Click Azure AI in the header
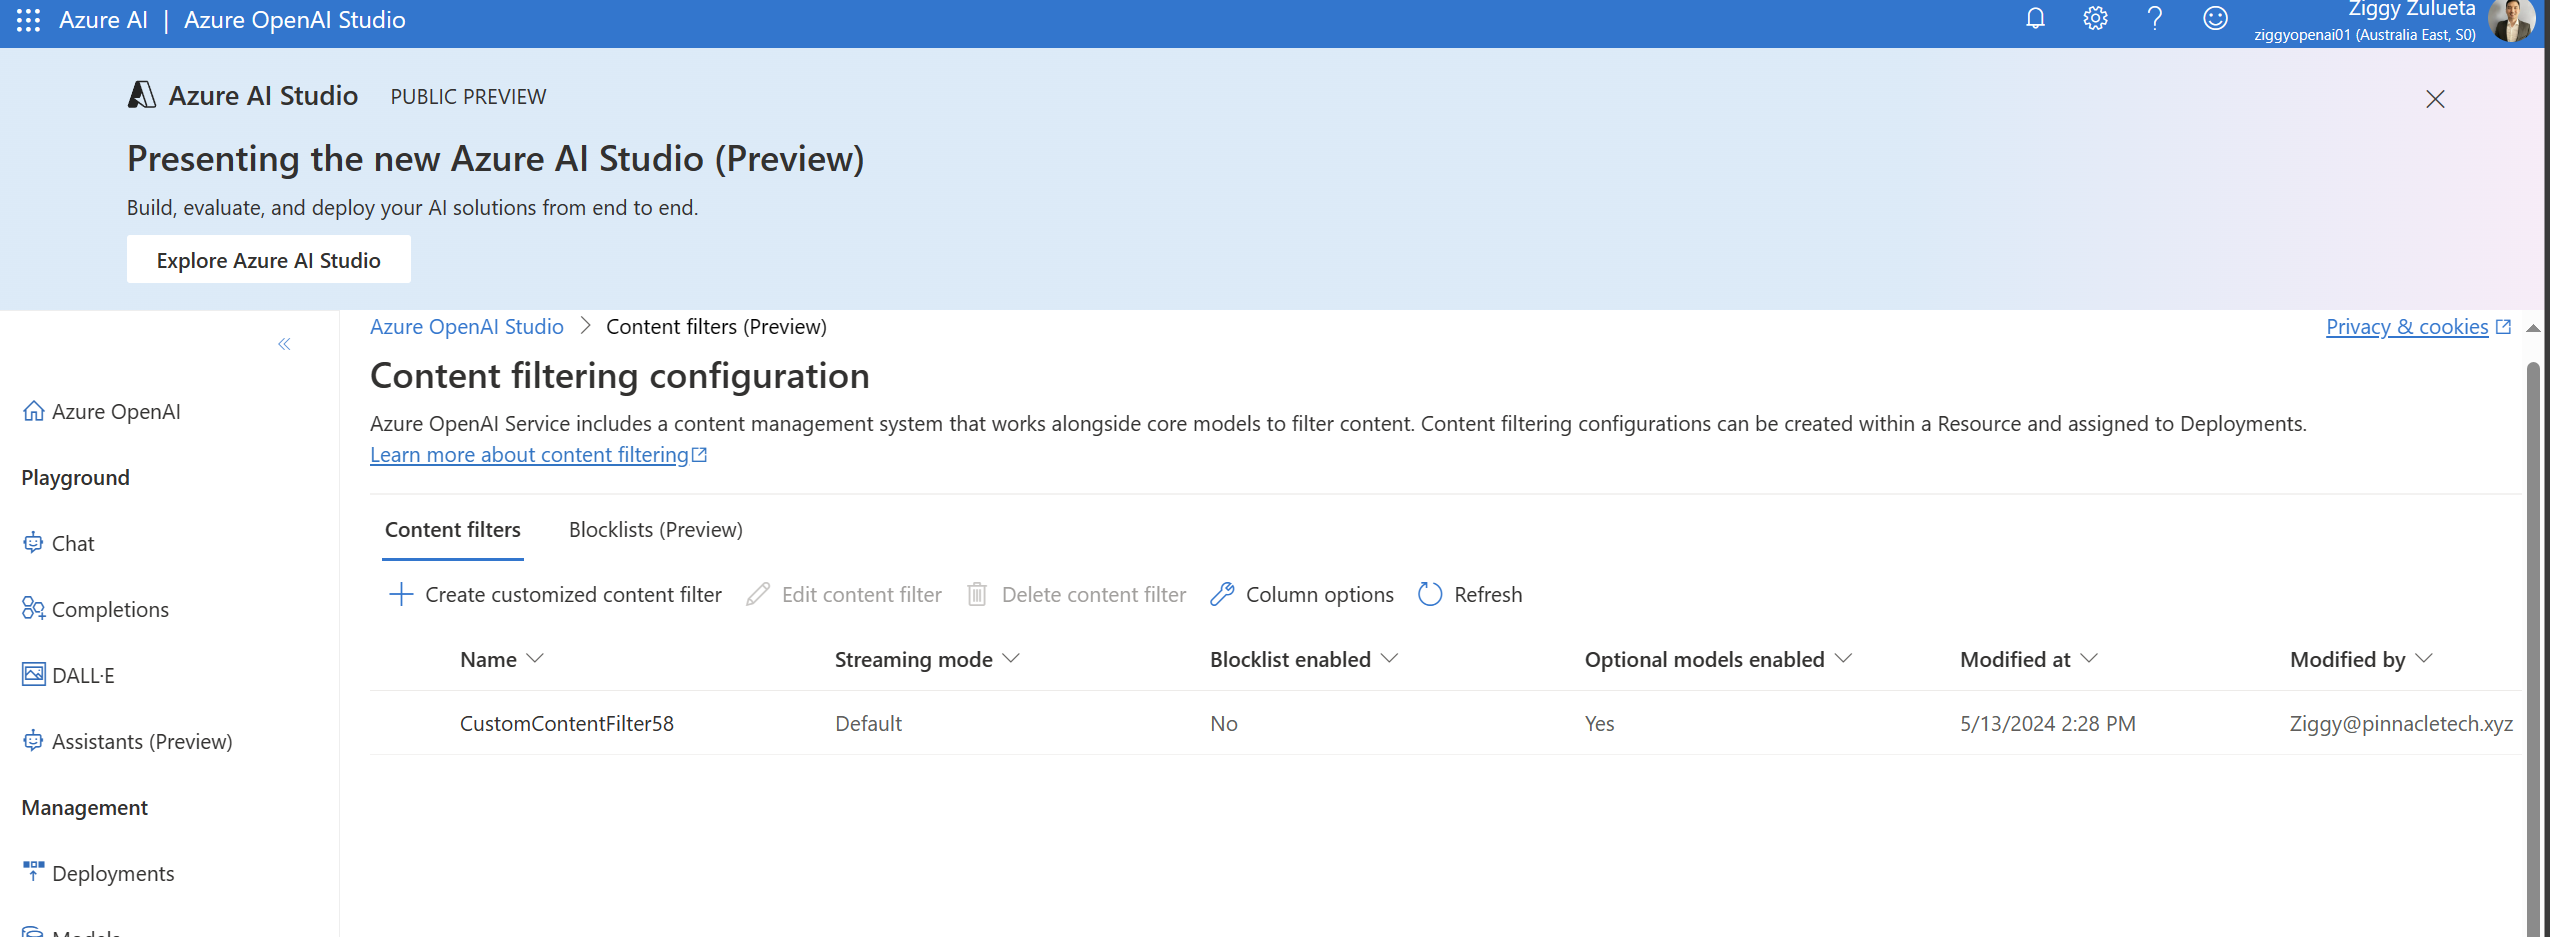2550x937 pixels. point(103,20)
